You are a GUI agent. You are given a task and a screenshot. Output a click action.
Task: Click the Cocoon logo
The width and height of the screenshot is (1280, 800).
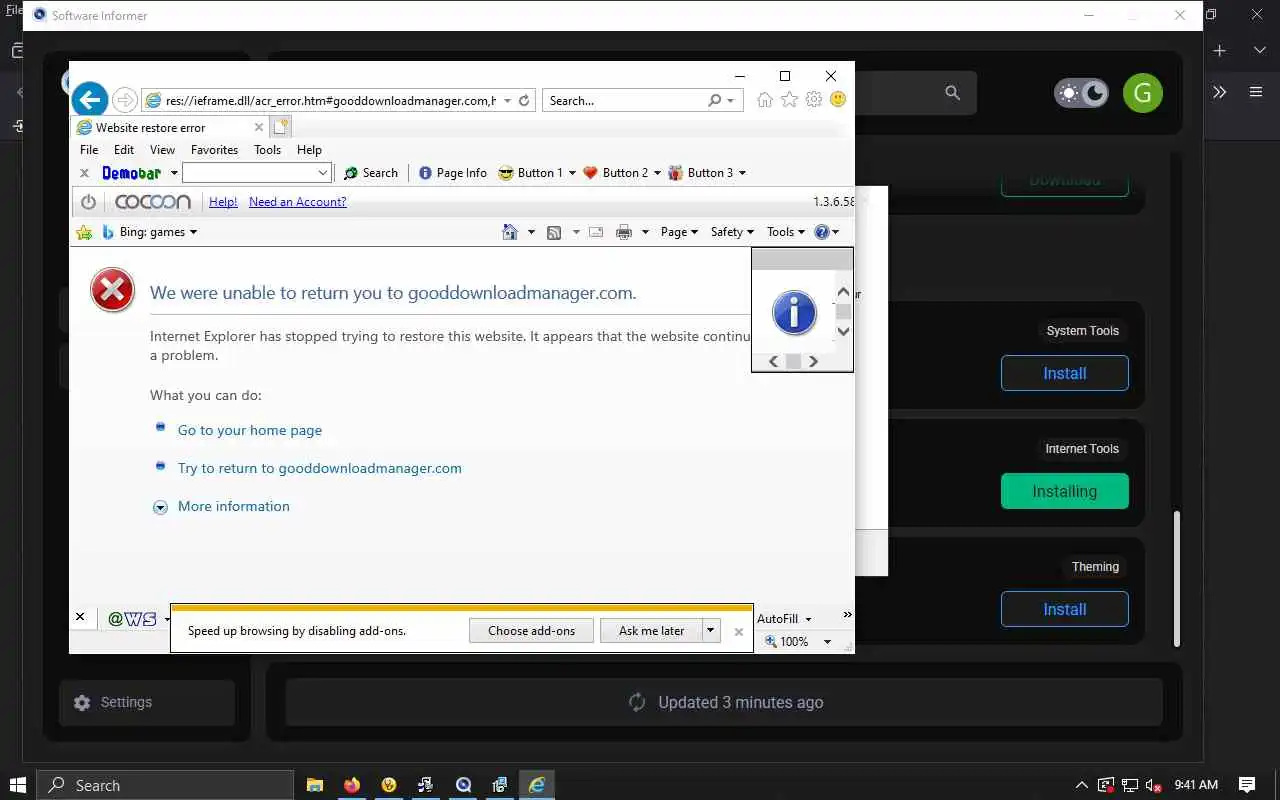coord(152,202)
